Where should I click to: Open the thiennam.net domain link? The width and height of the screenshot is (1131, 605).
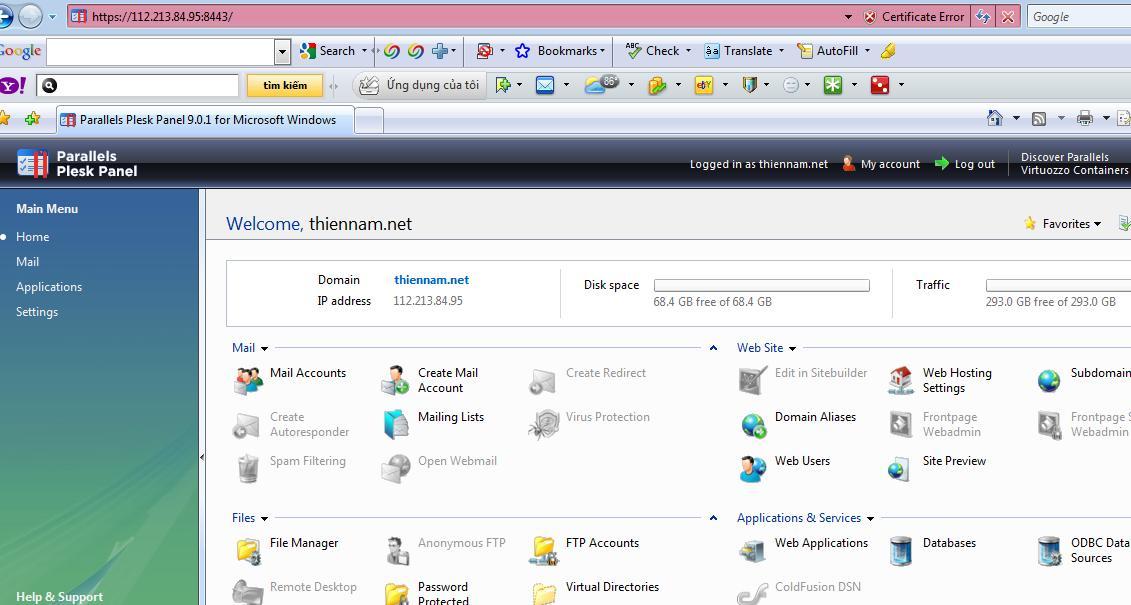click(x=431, y=280)
